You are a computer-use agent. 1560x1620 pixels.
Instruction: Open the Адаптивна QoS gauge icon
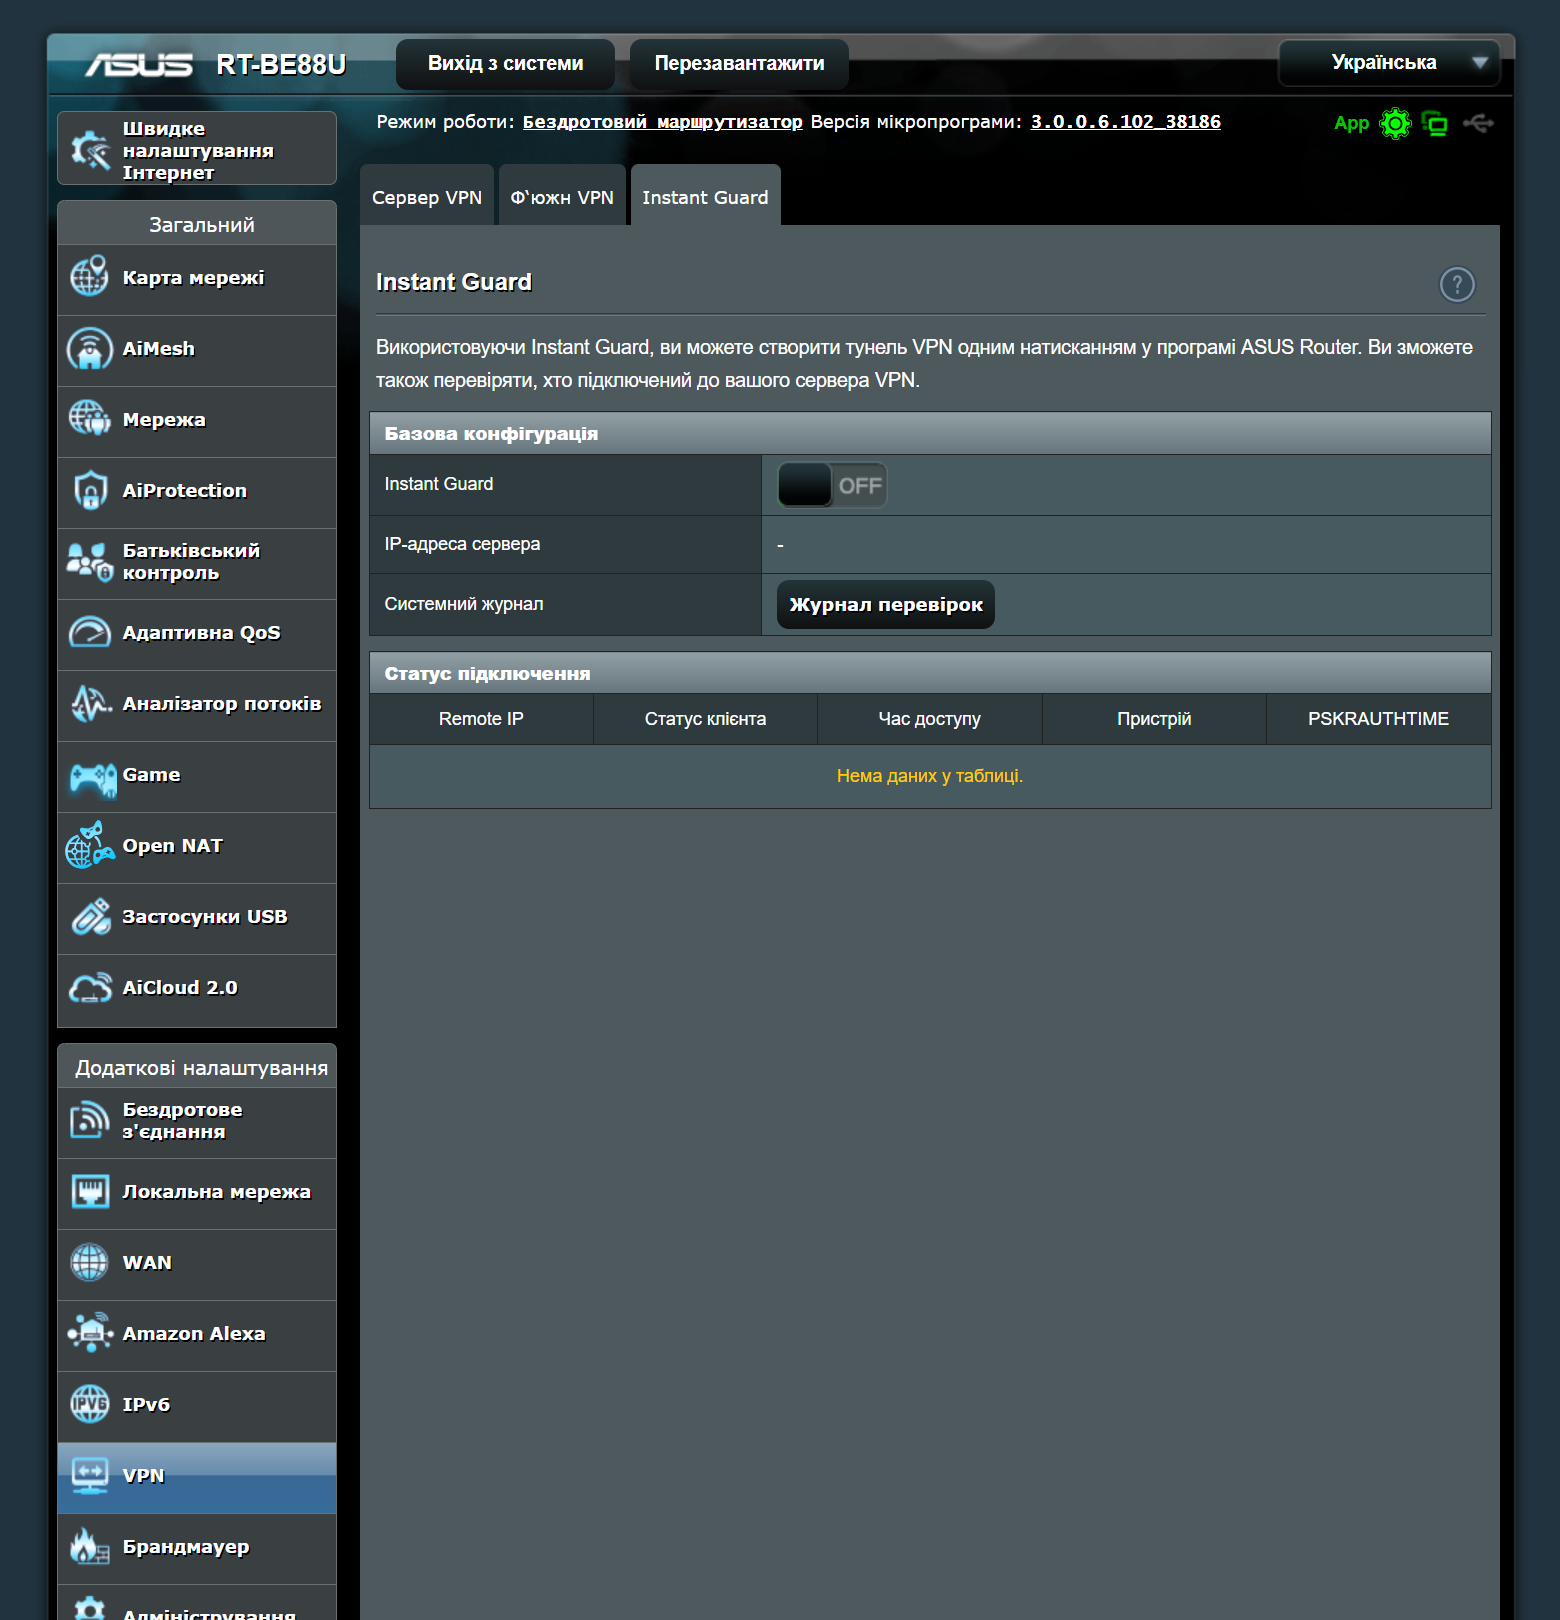(x=90, y=632)
